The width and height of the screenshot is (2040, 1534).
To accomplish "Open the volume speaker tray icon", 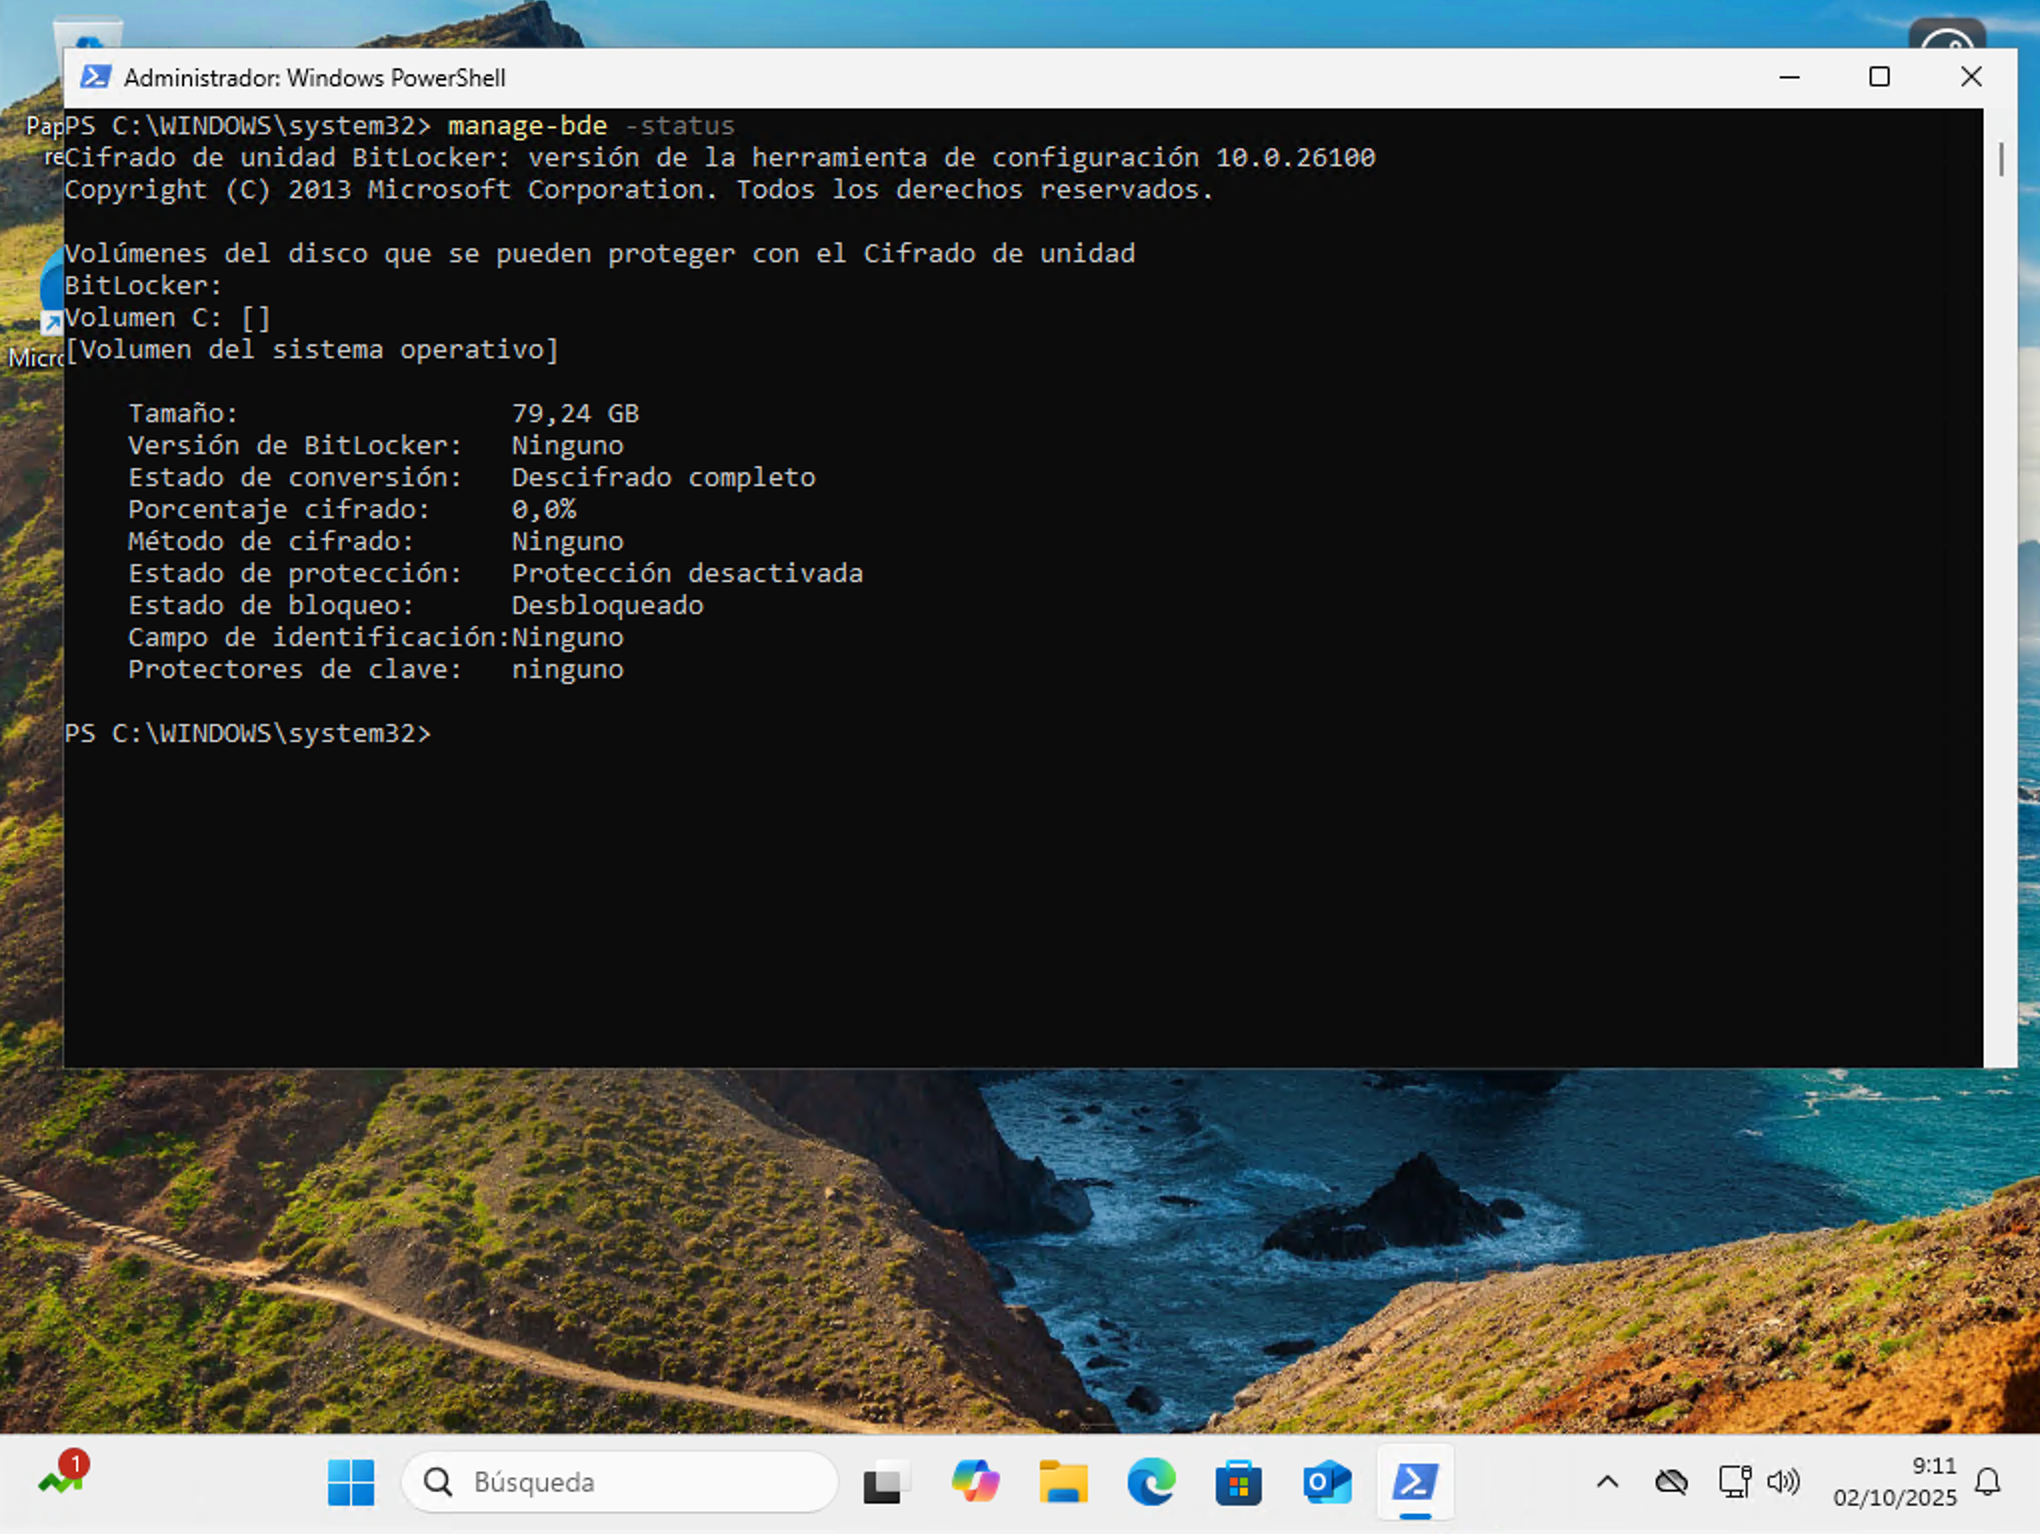I will (x=1783, y=1482).
